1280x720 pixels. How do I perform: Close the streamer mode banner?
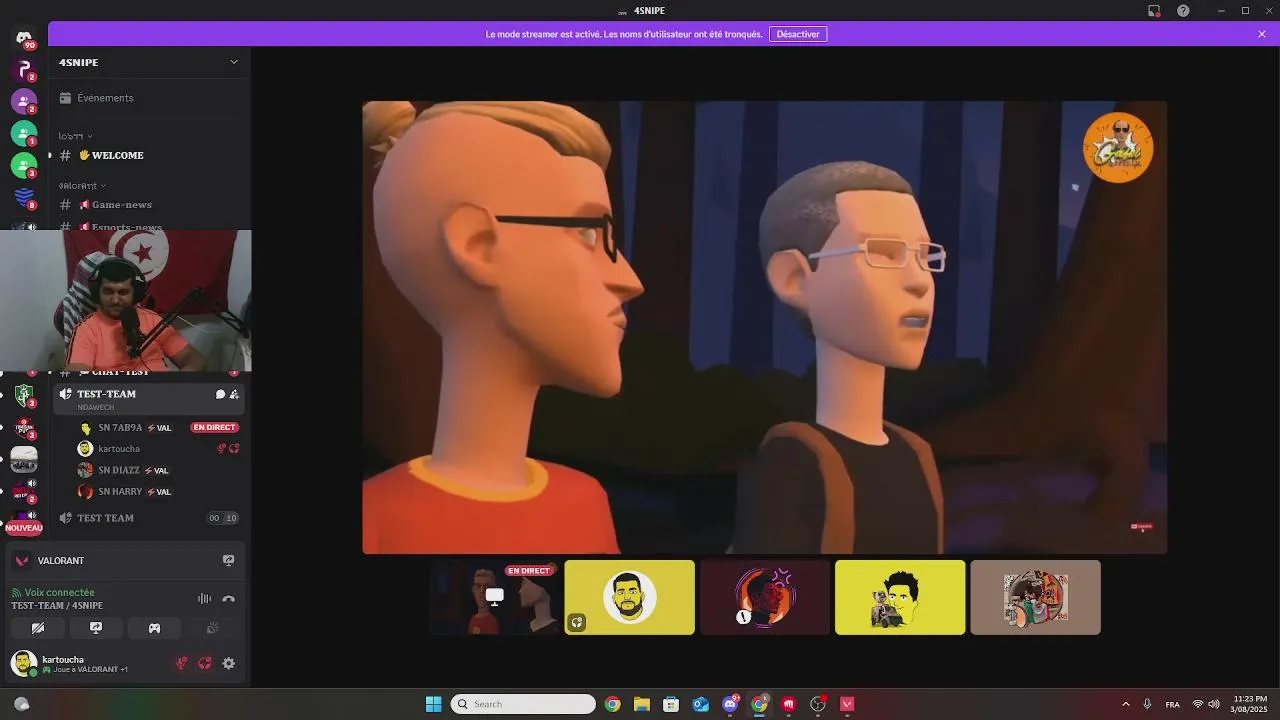tap(1262, 34)
